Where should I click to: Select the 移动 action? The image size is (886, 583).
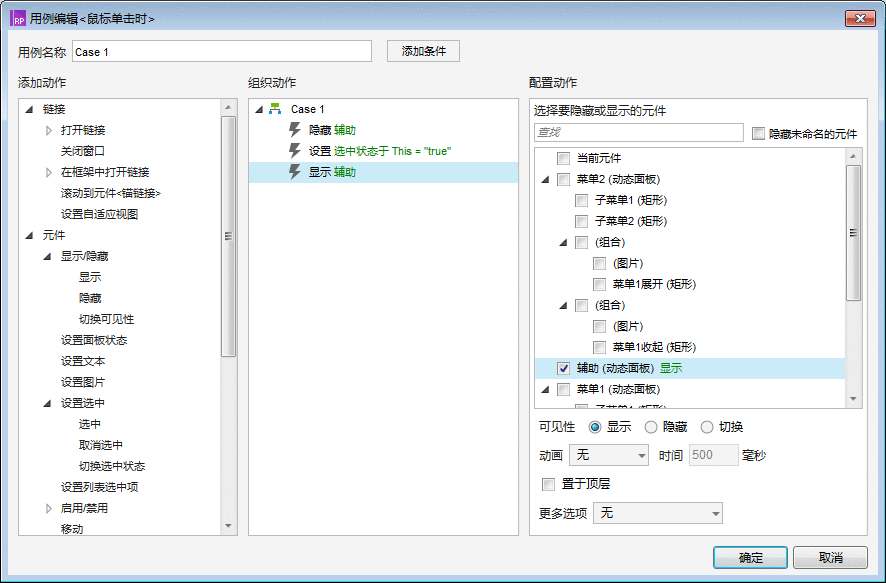72,529
